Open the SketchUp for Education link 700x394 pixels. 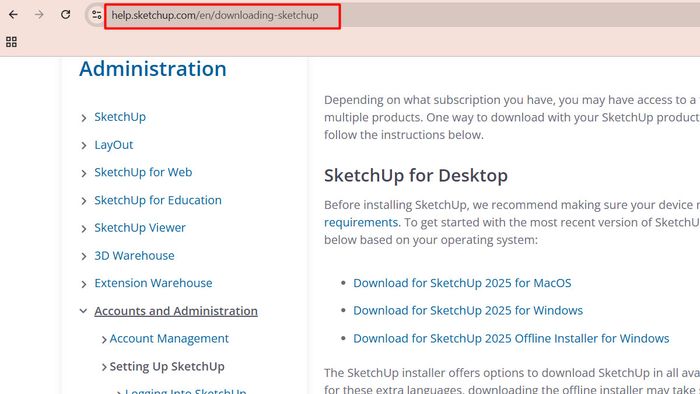(x=158, y=200)
